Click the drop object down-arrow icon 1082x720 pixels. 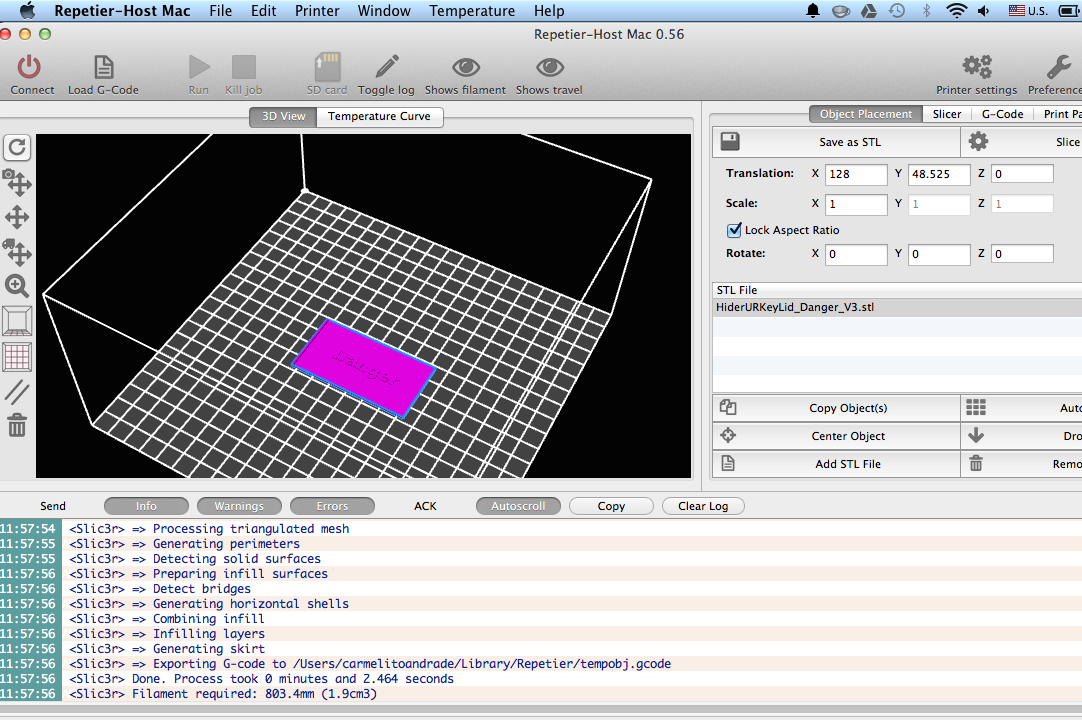coord(976,435)
